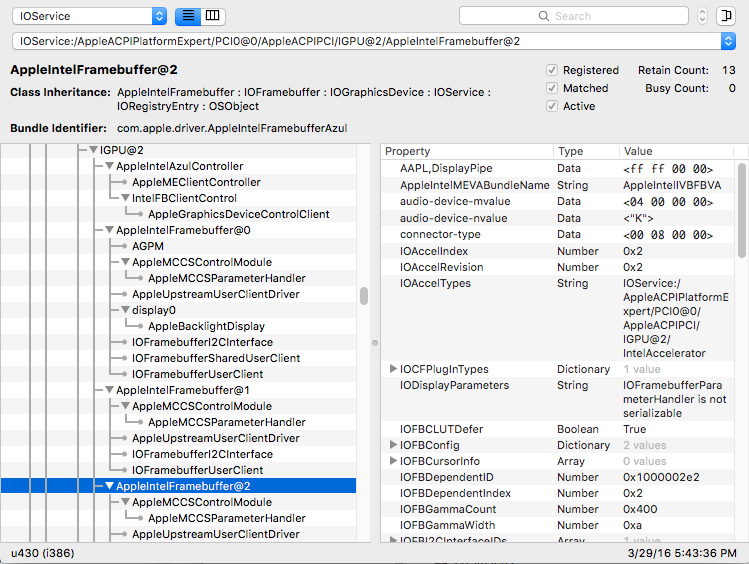Collapse the display0 node
The width and height of the screenshot is (749, 564).
pos(125,310)
